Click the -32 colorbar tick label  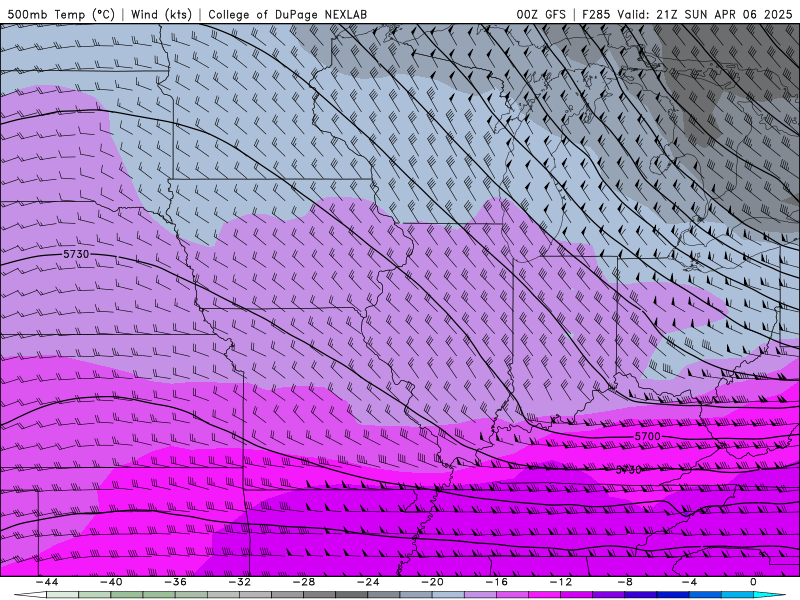[239, 582]
